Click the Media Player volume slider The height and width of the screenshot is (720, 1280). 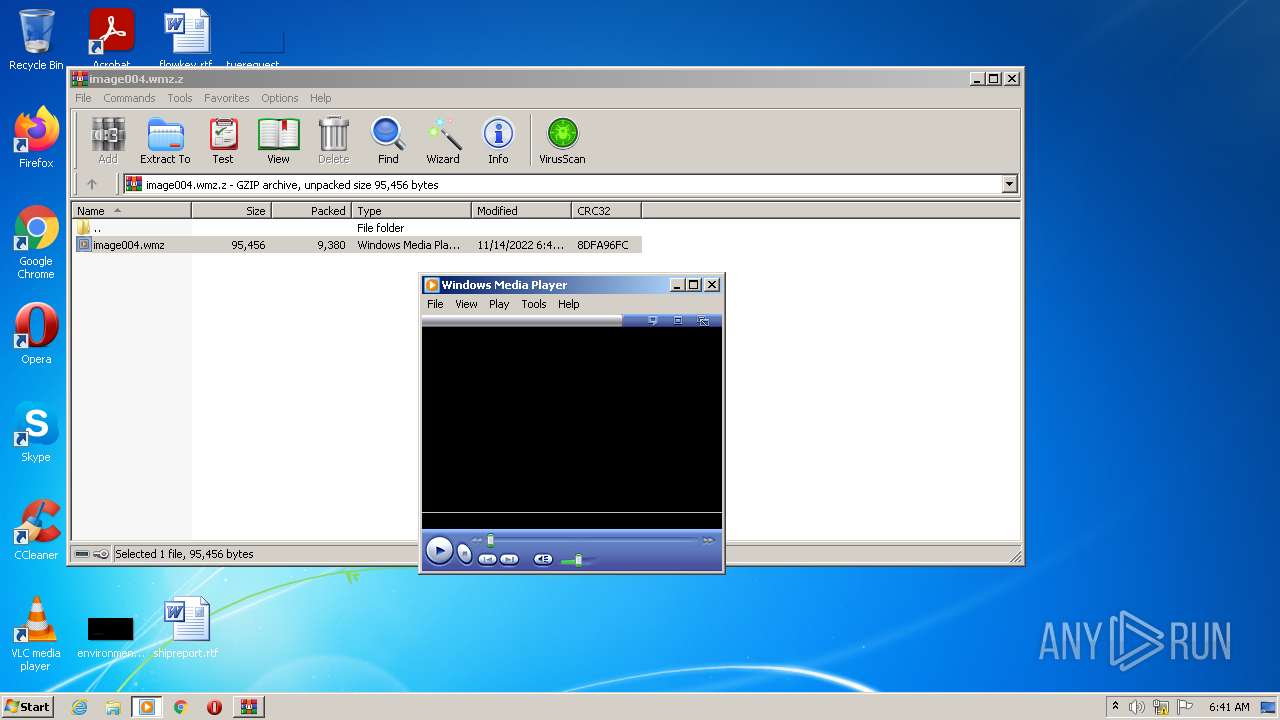(576, 560)
